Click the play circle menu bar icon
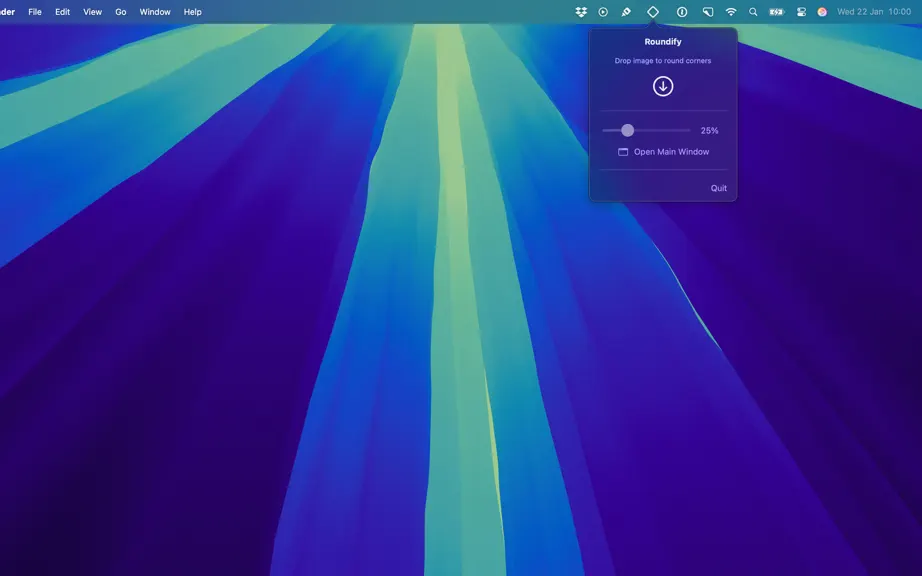Image resolution: width=922 pixels, height=576 pixels. point(603,12)
